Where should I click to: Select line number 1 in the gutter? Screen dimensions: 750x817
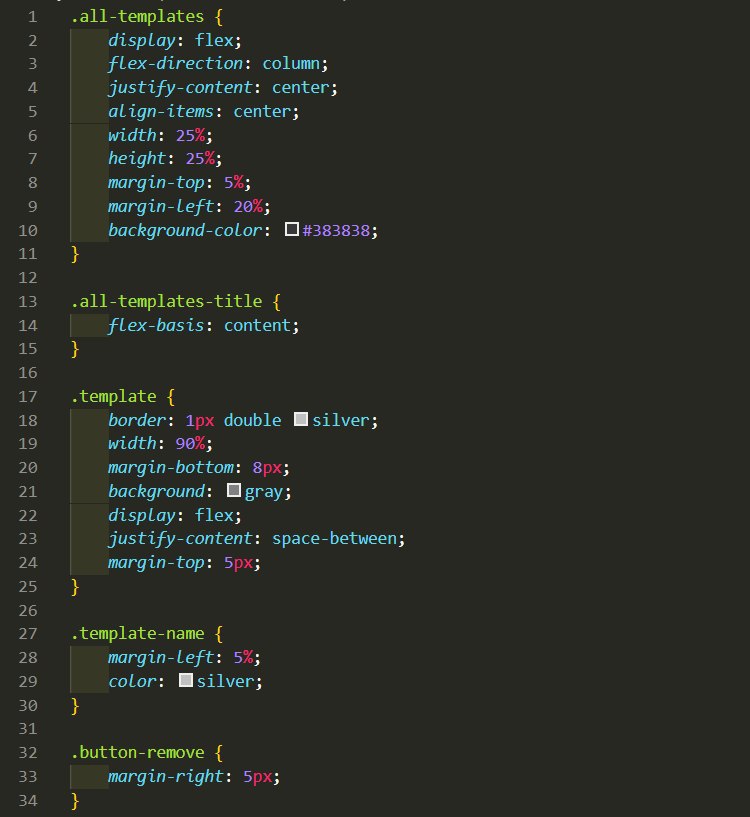[x=32, y=17]
